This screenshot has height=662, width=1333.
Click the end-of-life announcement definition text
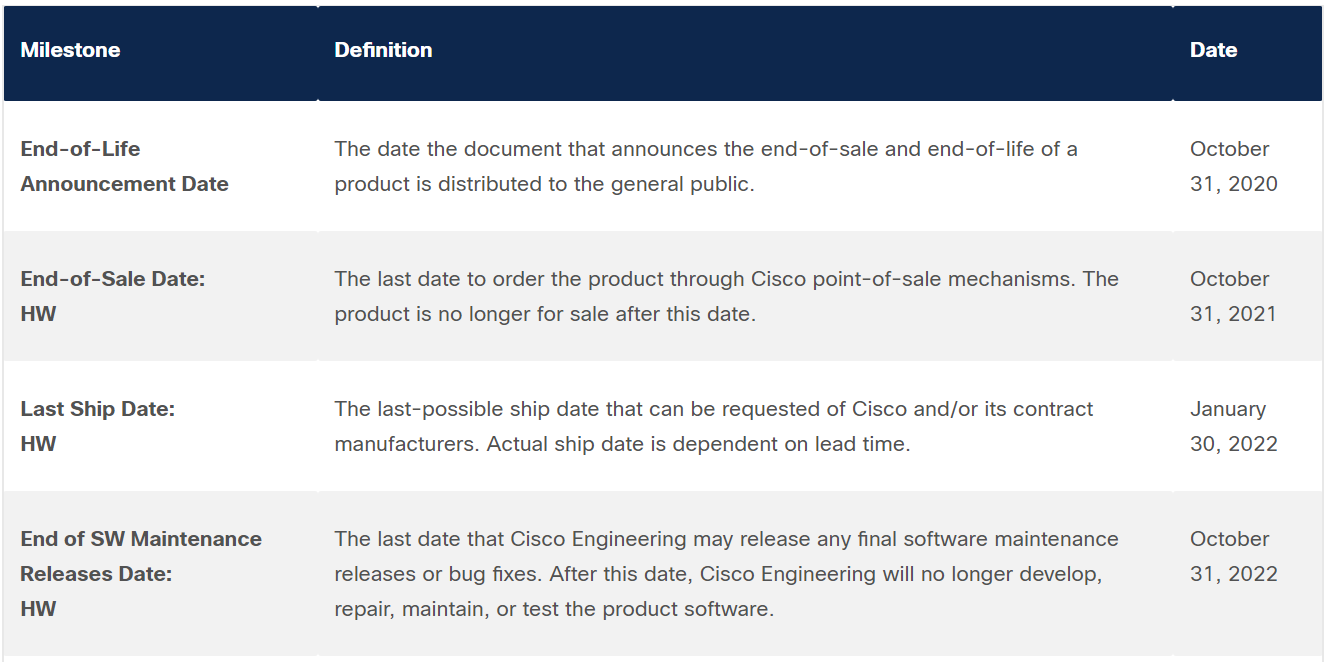pyautogui.click(x=706, y=166)
